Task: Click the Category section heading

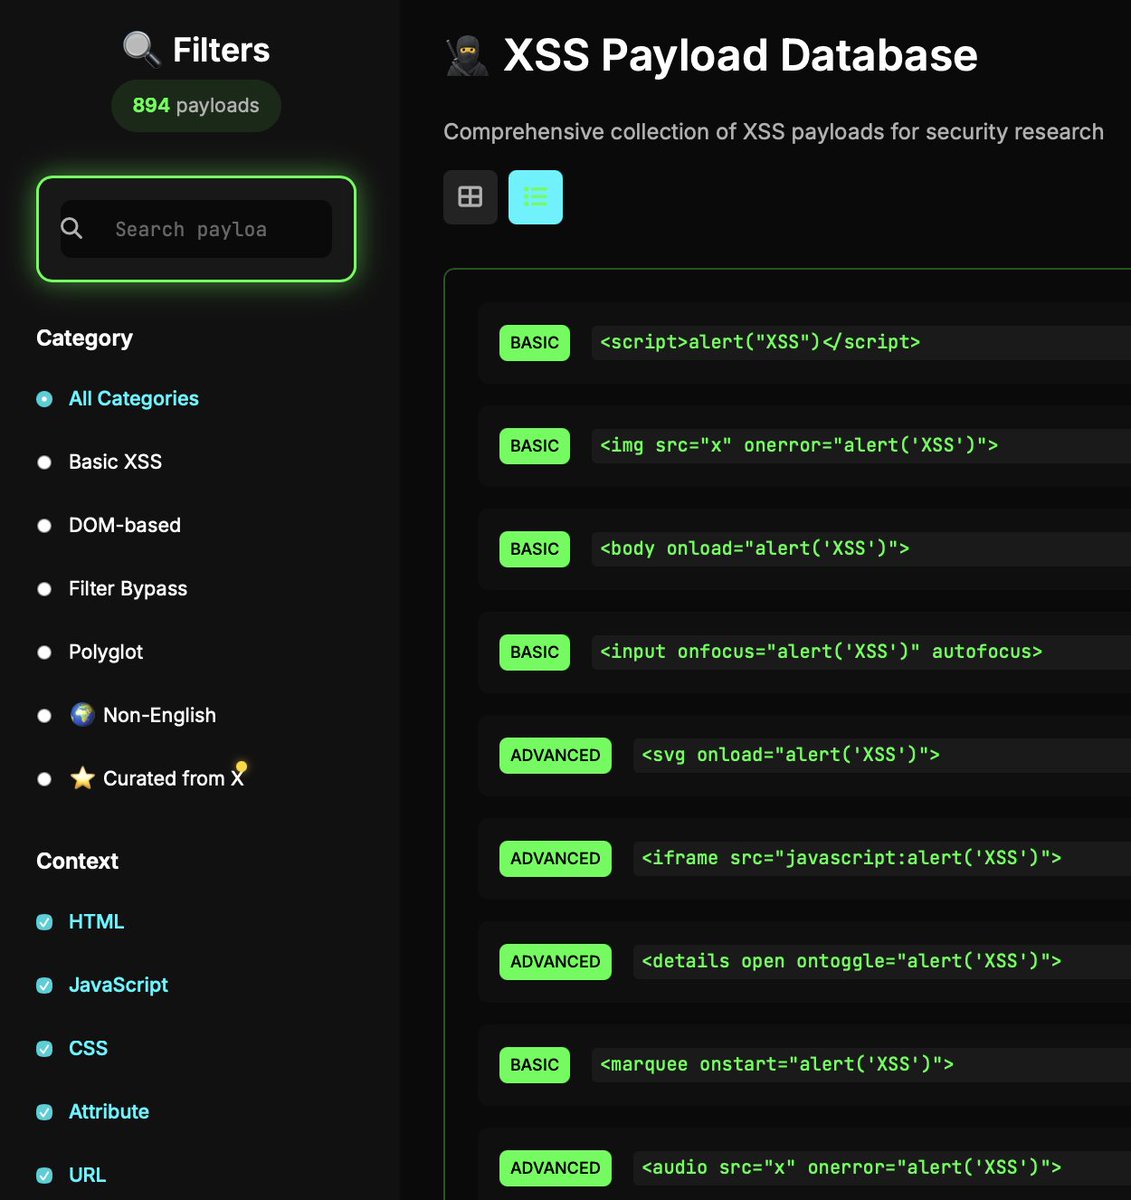Action: pos(84,338)
